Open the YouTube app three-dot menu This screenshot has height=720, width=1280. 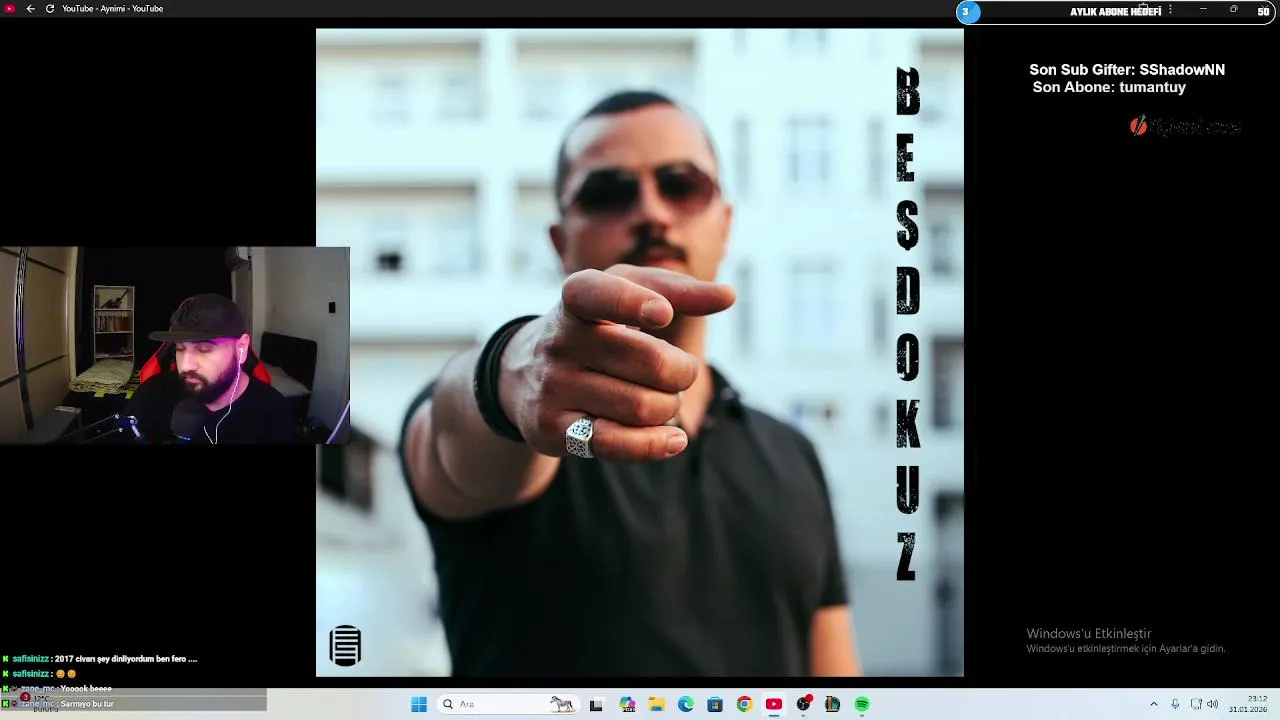click(1170, 9)
